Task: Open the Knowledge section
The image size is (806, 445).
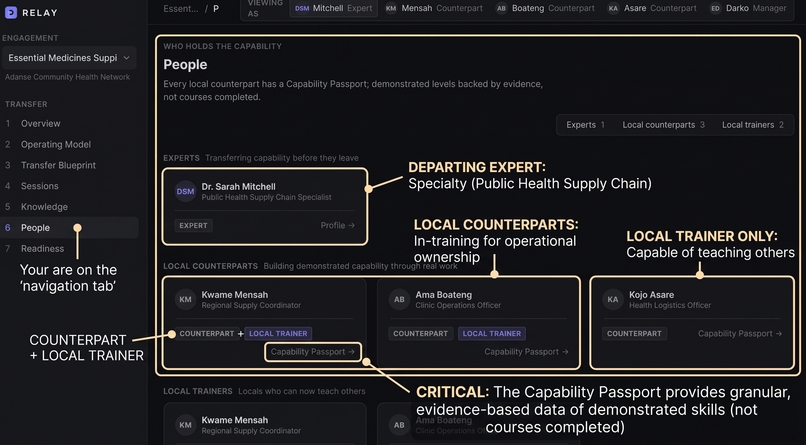Action: (x=69, y=207)
